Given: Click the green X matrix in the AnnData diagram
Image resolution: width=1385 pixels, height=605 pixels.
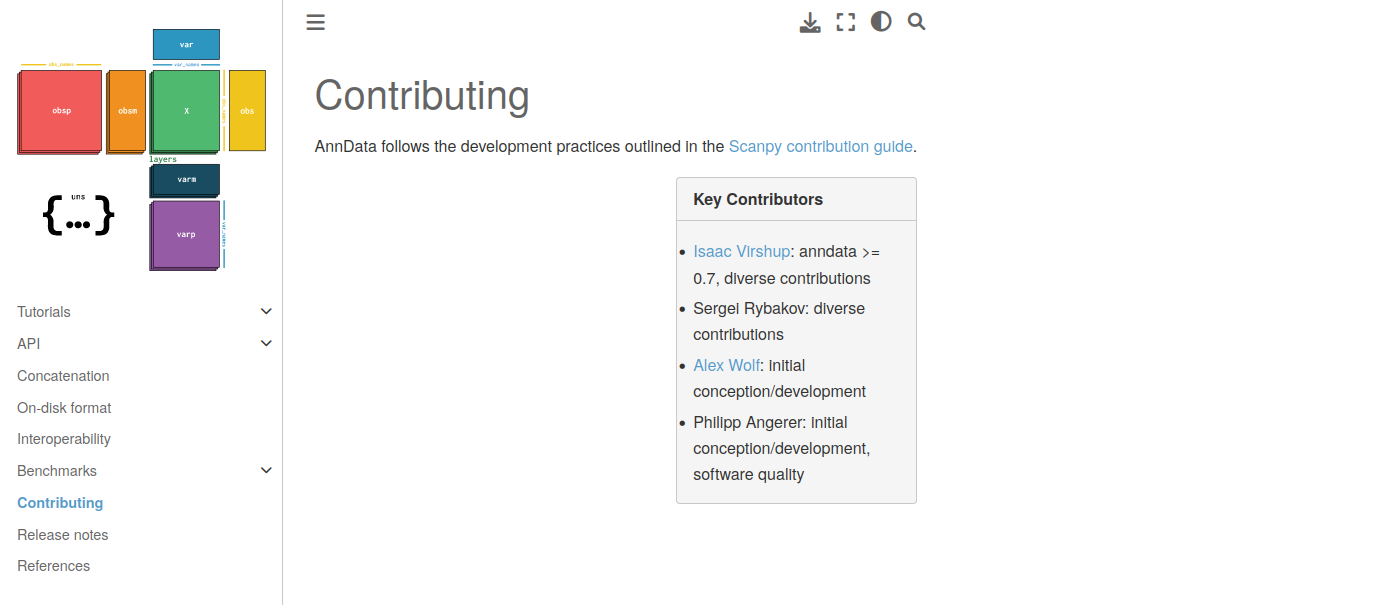Looking at the screenshot, I should point(185,110).
